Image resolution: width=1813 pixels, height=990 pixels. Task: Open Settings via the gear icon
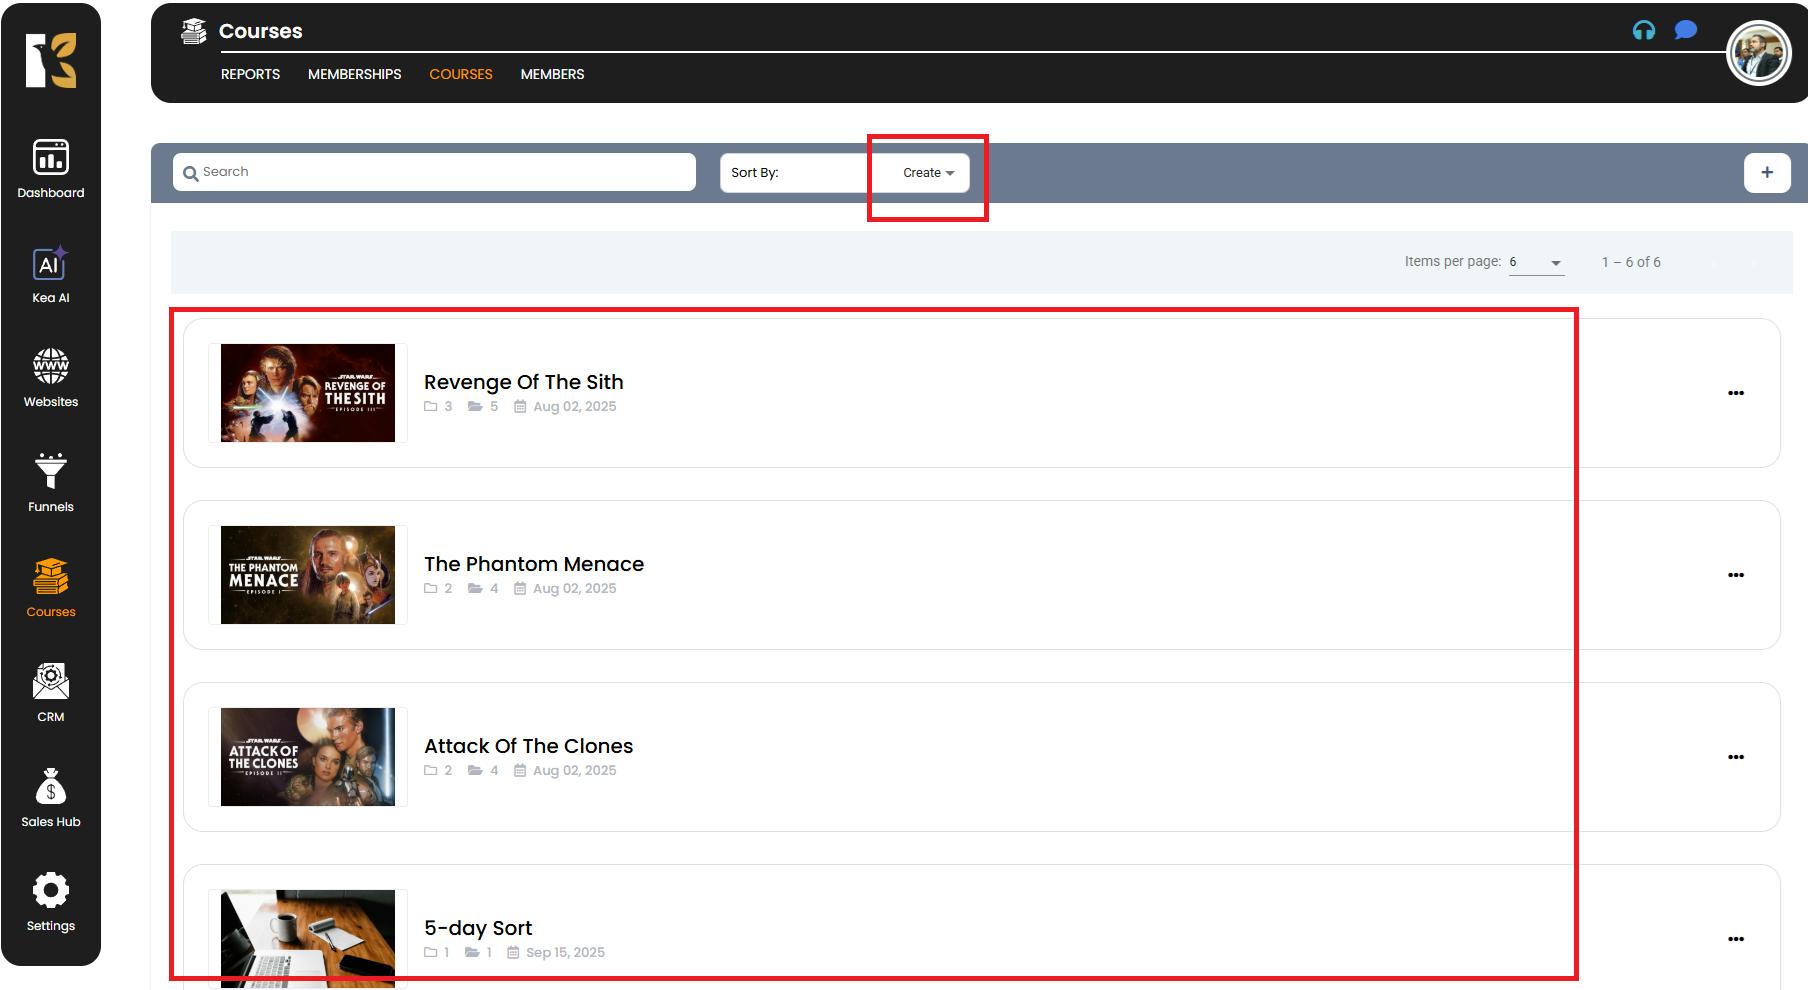(x=50, y=902)
